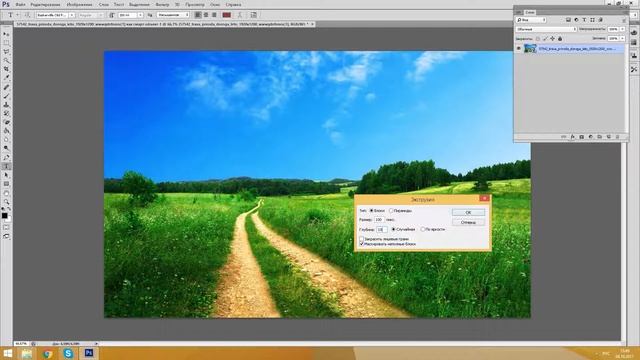Click left align text icon
The image size is (640, 360).
click(x=198, y=15)
